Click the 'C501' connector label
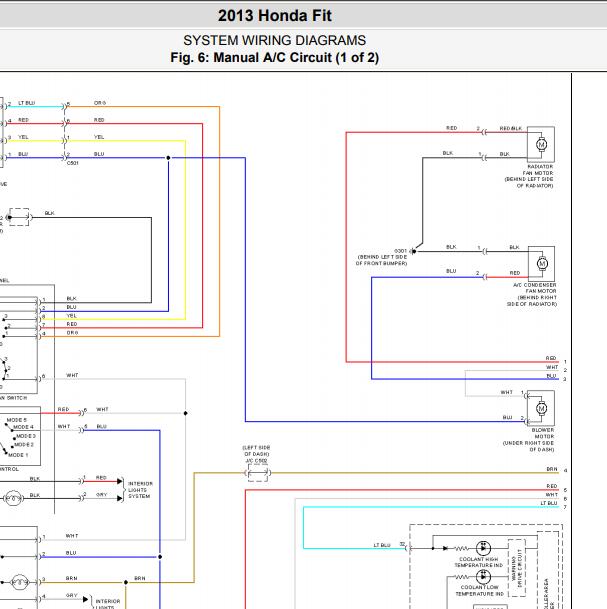Viewport: 607px width, 609px height. (73, 163)
